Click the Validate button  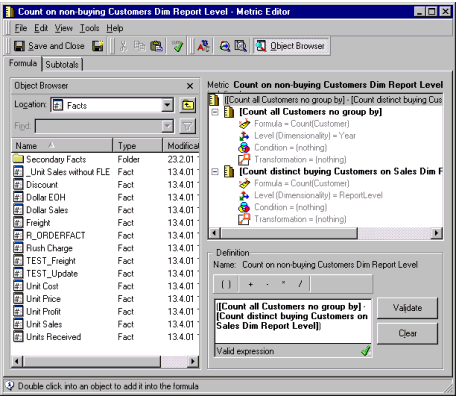(x=407, y=308)
